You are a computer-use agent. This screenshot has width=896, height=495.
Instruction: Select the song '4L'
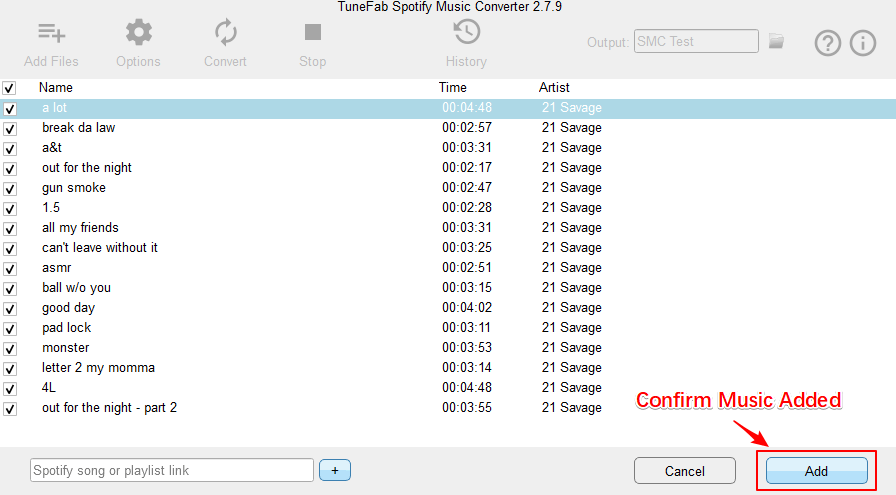coord(49,388)
